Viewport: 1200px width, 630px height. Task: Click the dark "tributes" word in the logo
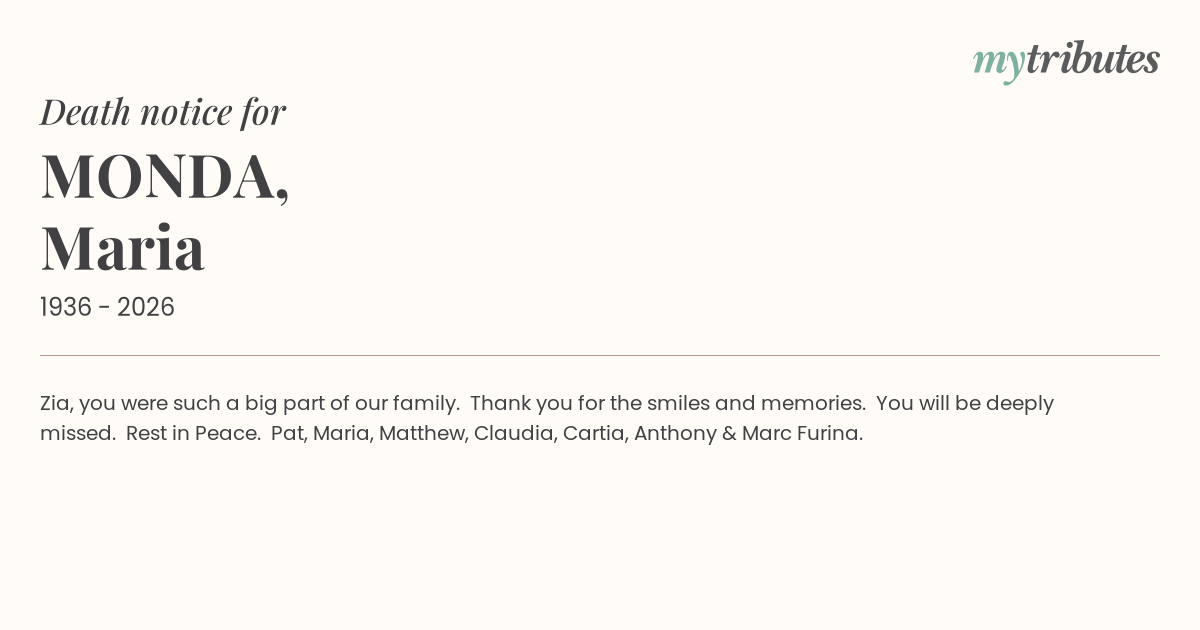(x=1092, y=59)
